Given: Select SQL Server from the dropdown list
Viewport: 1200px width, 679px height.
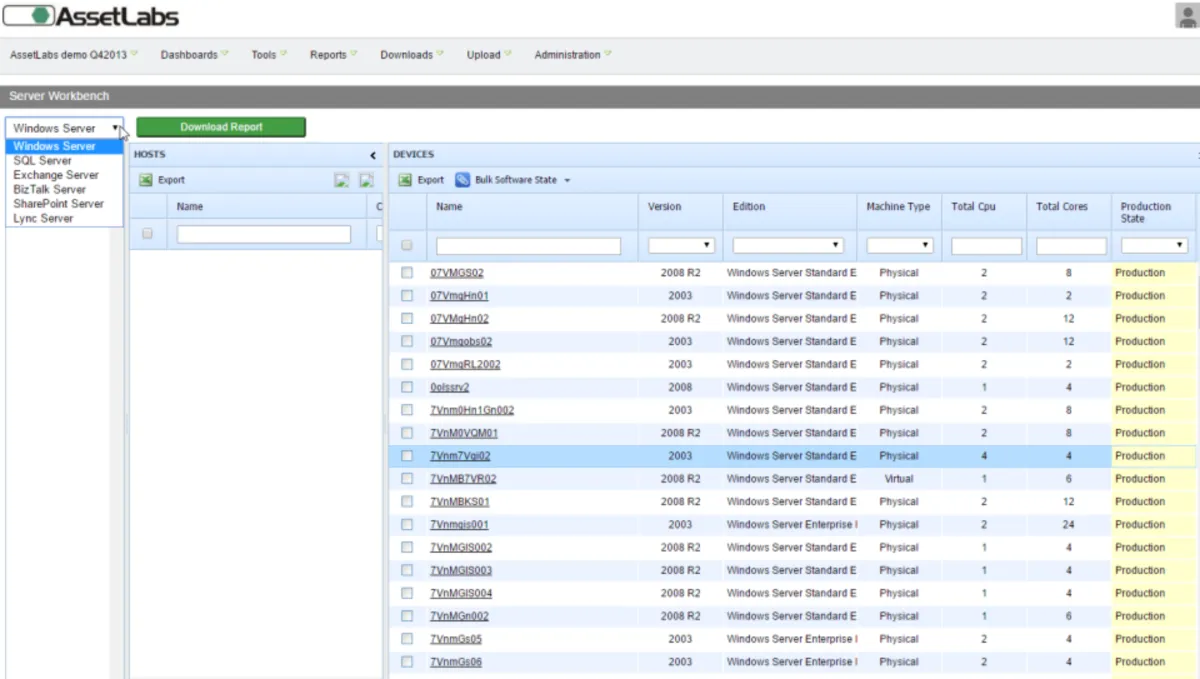Looking at the screenshot, I should coord(42,161).
